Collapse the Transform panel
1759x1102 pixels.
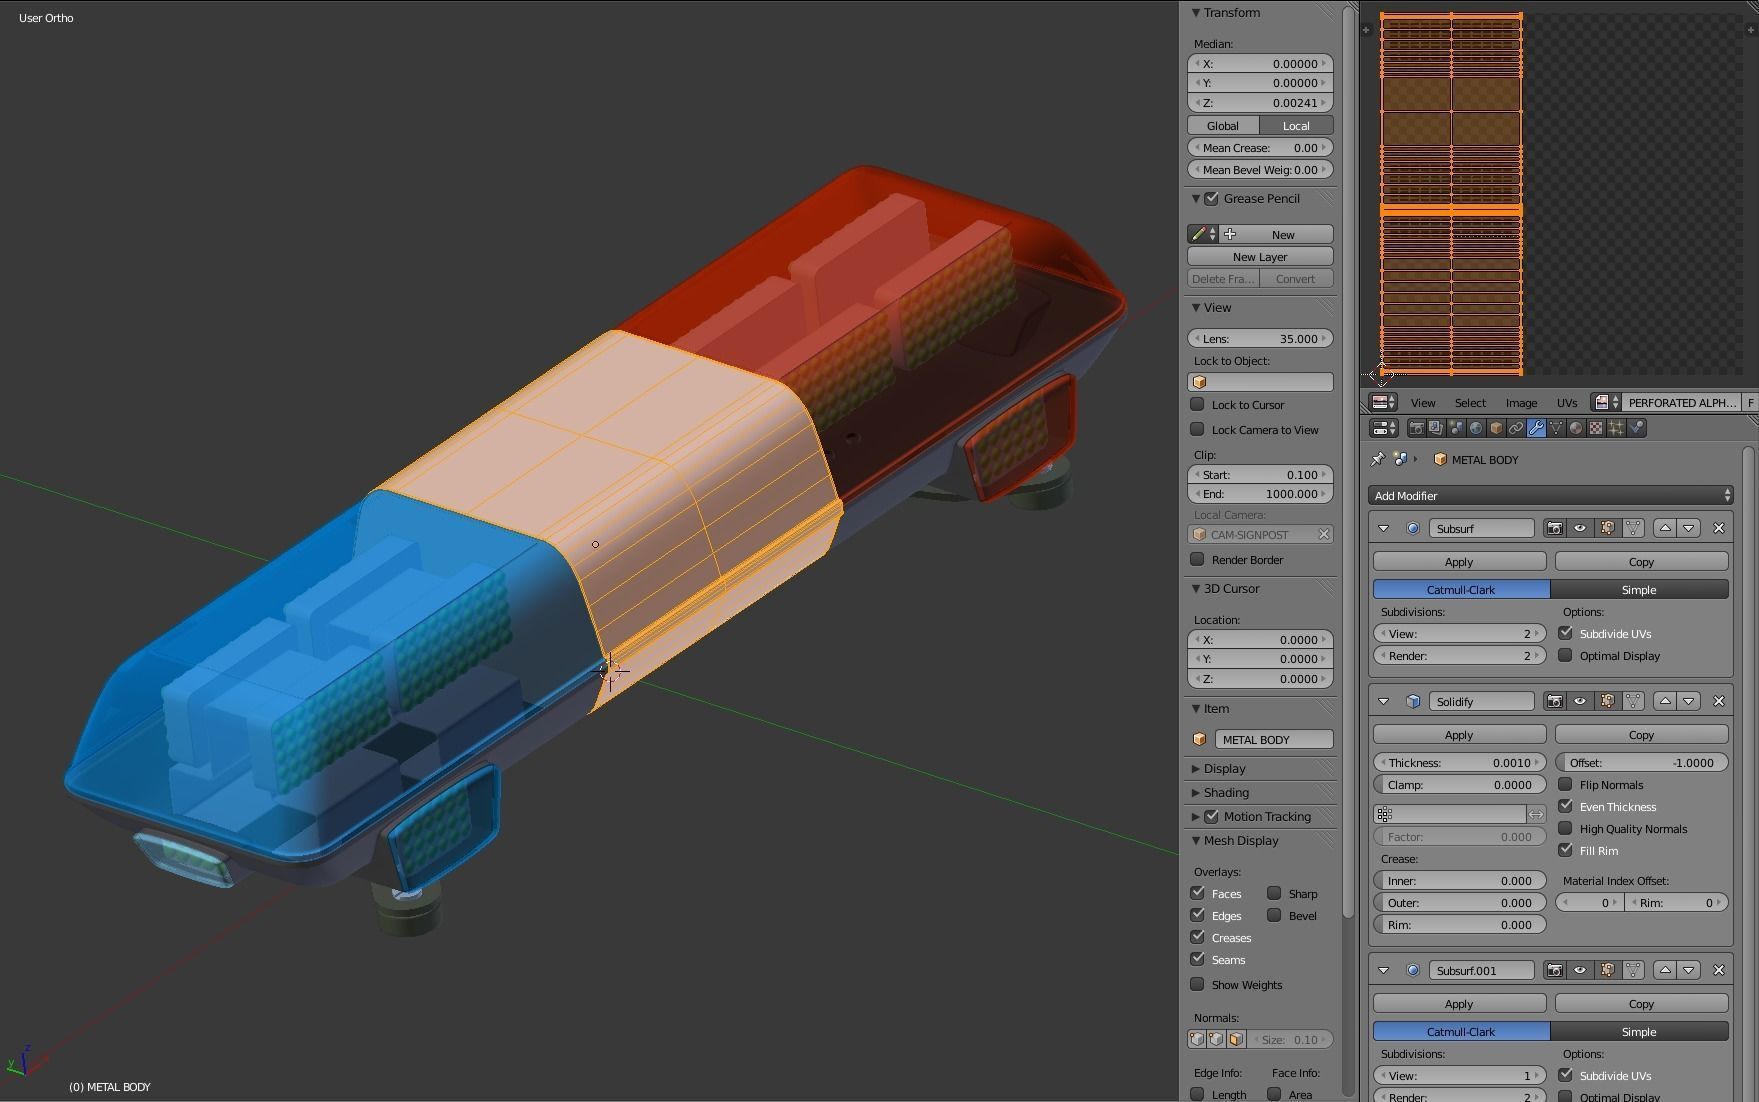tap(1195, 12)
